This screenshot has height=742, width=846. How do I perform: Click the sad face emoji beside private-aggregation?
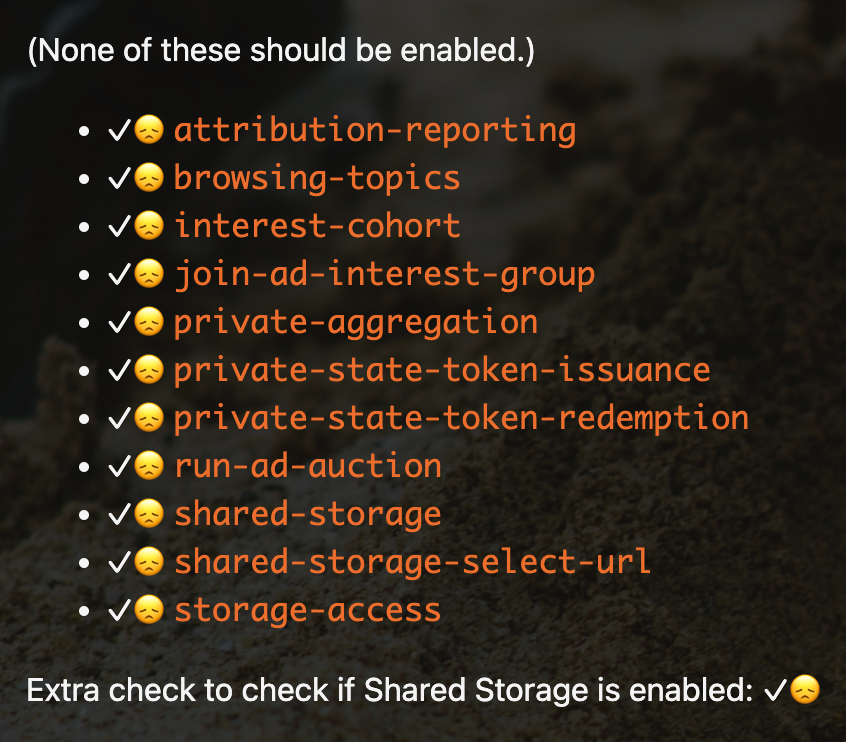[148, 322]
